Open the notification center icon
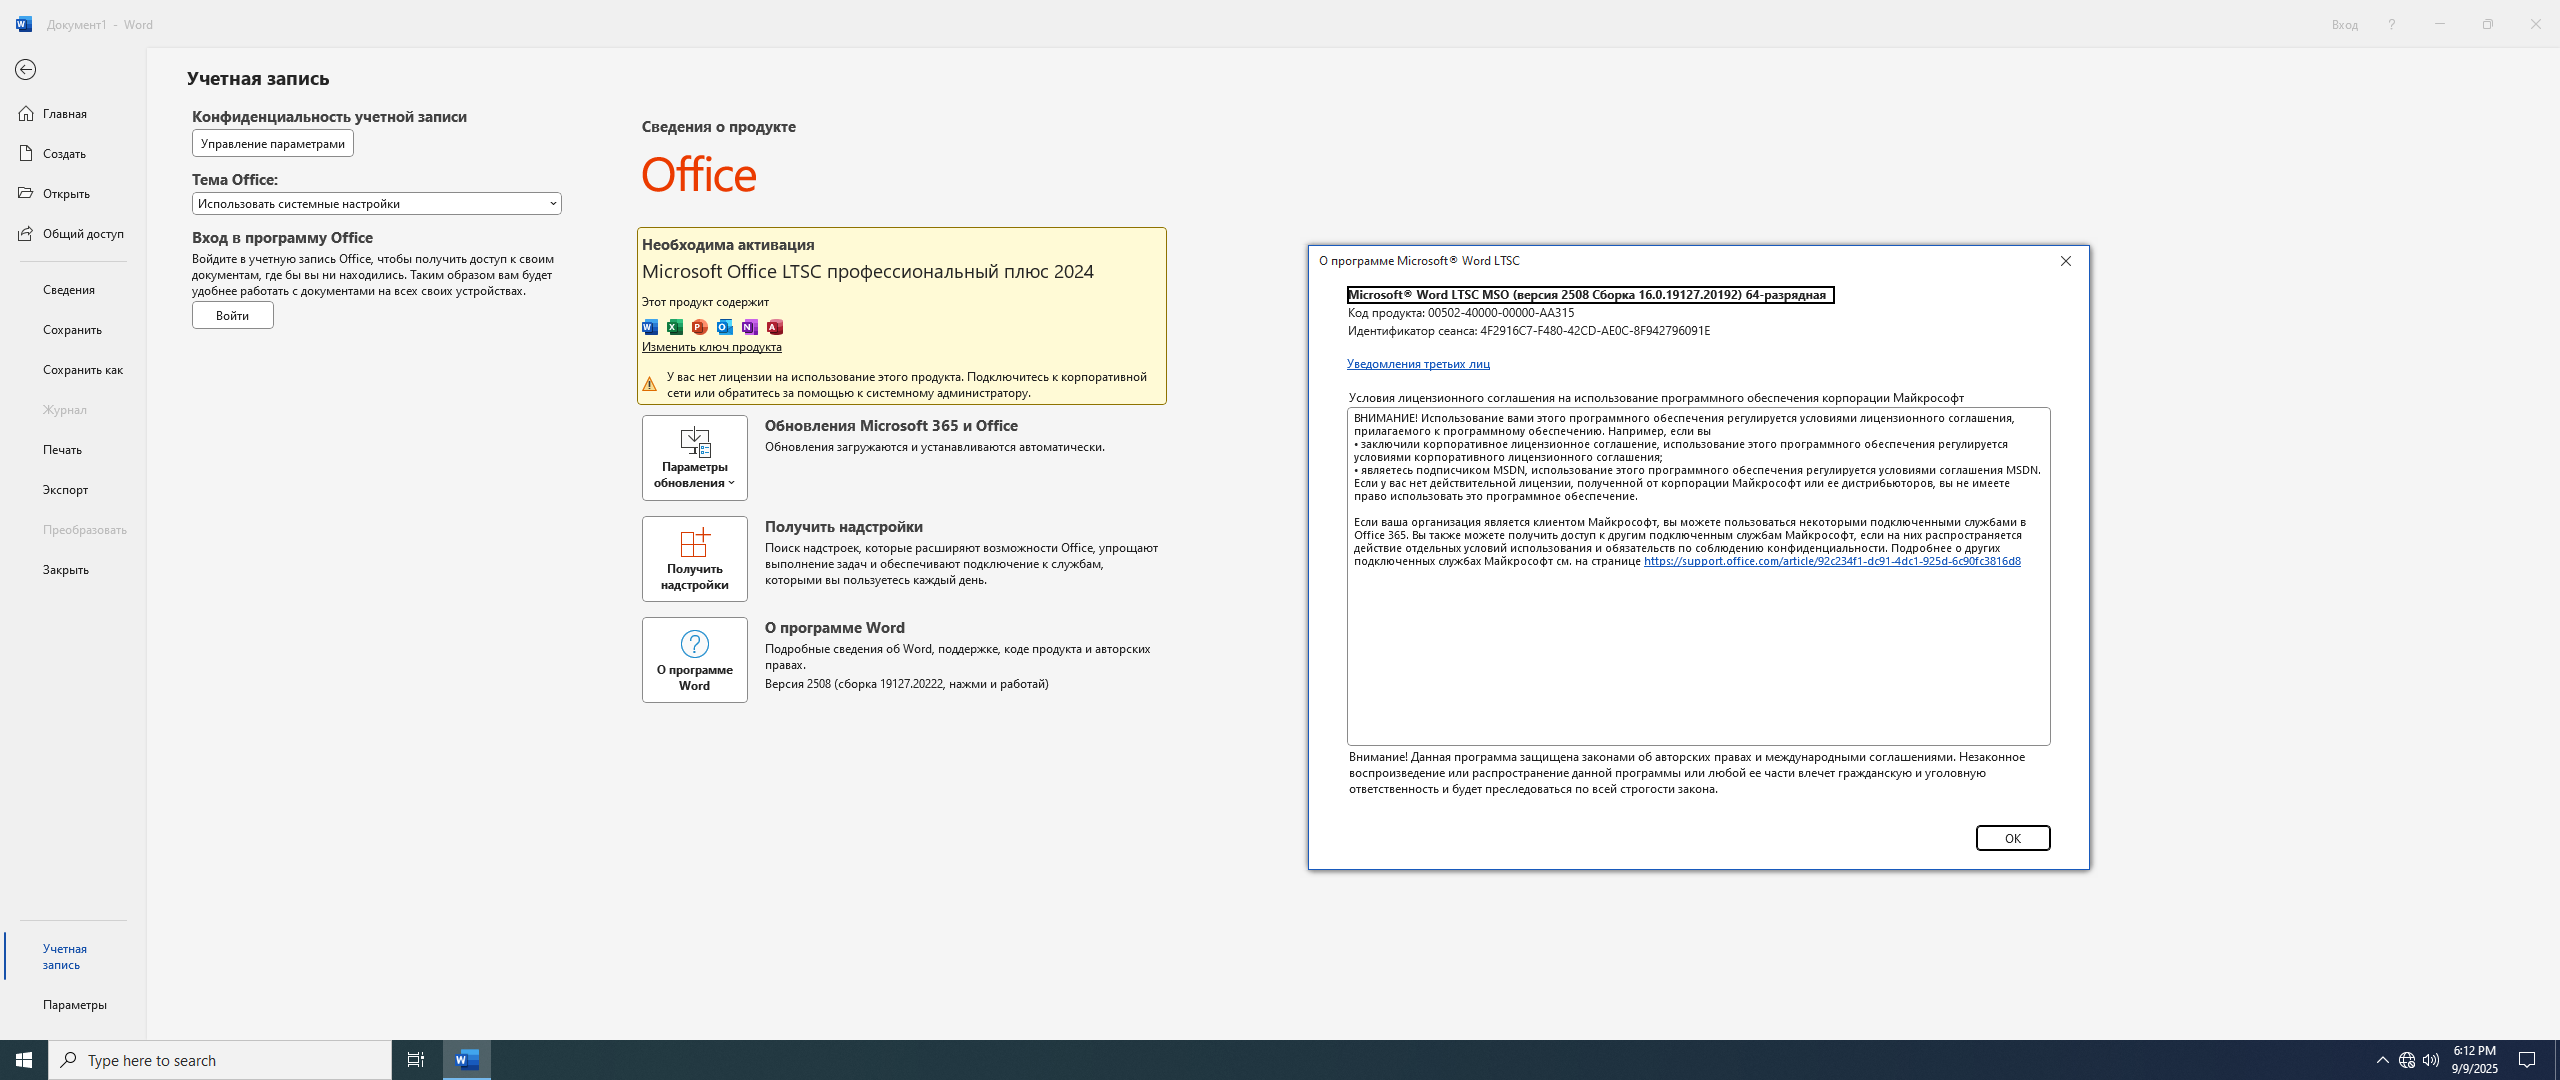 pos(2527,1060)
